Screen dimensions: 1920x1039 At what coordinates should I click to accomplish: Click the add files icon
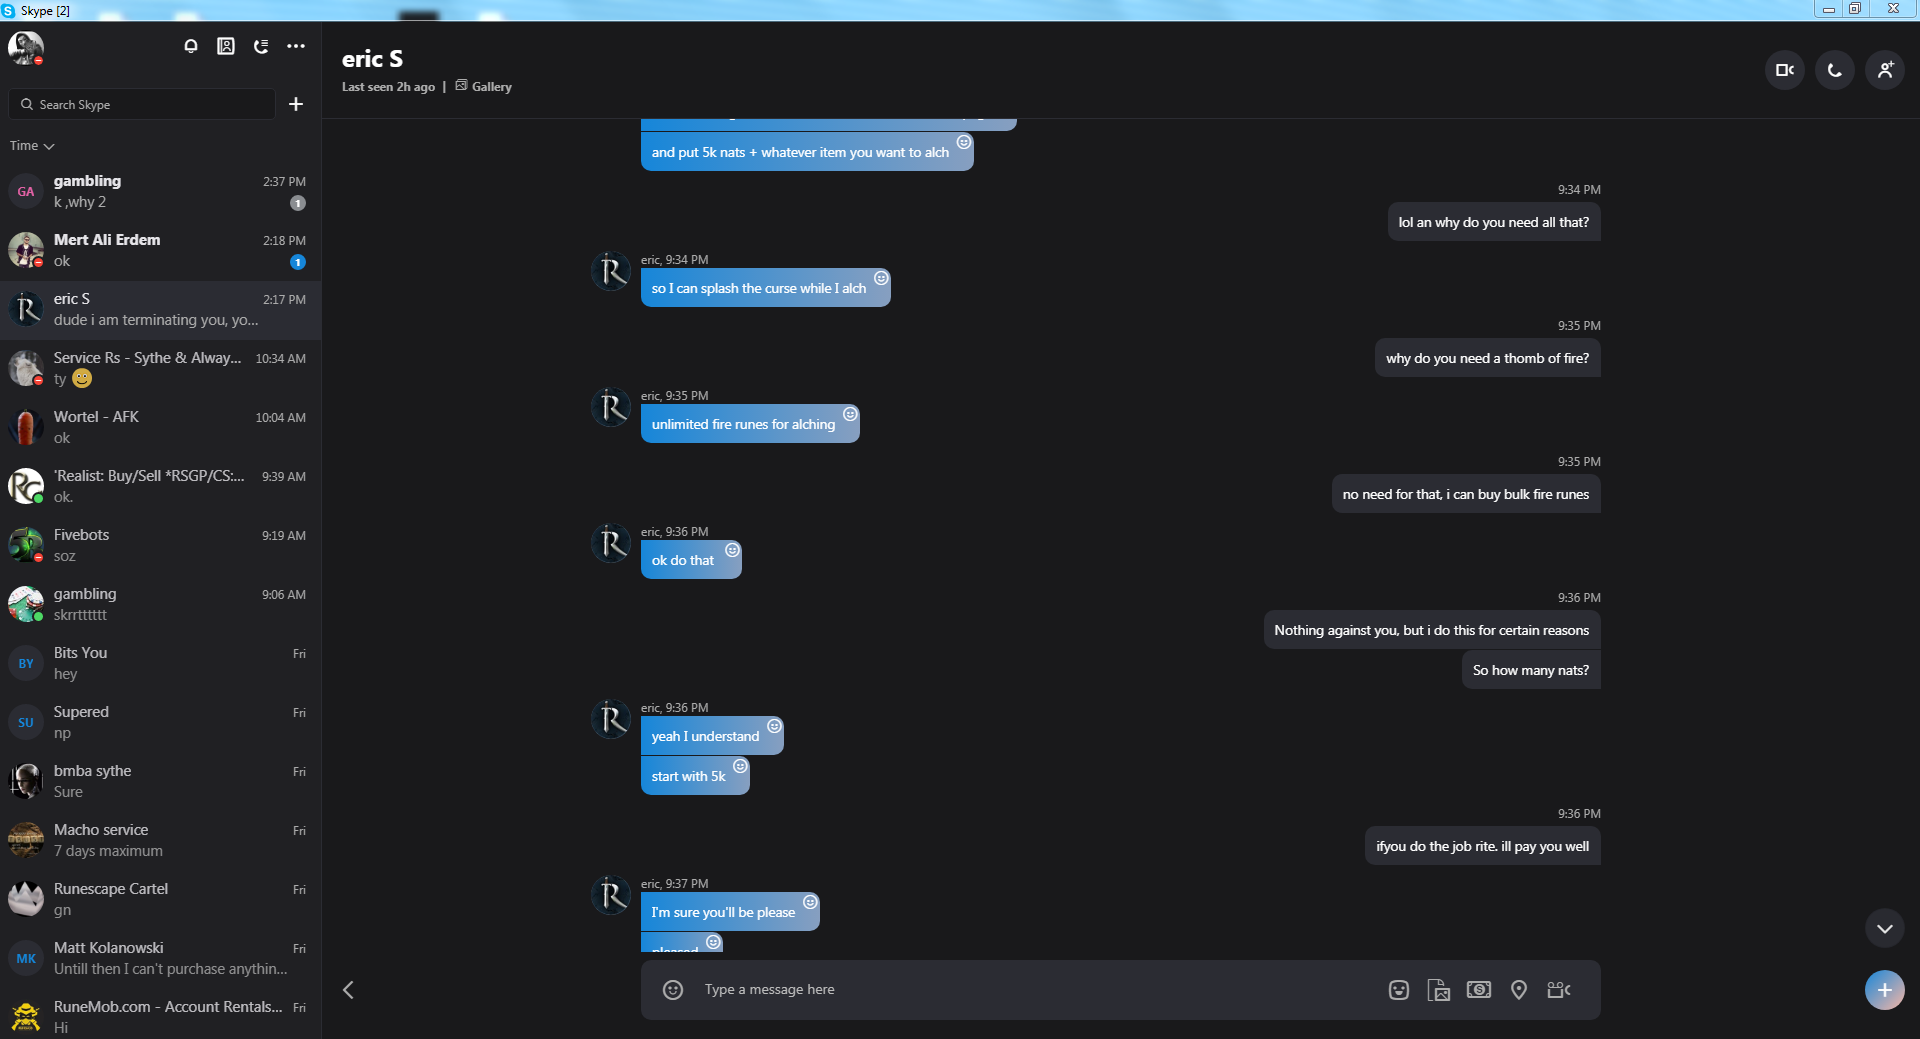(1438, 989)
